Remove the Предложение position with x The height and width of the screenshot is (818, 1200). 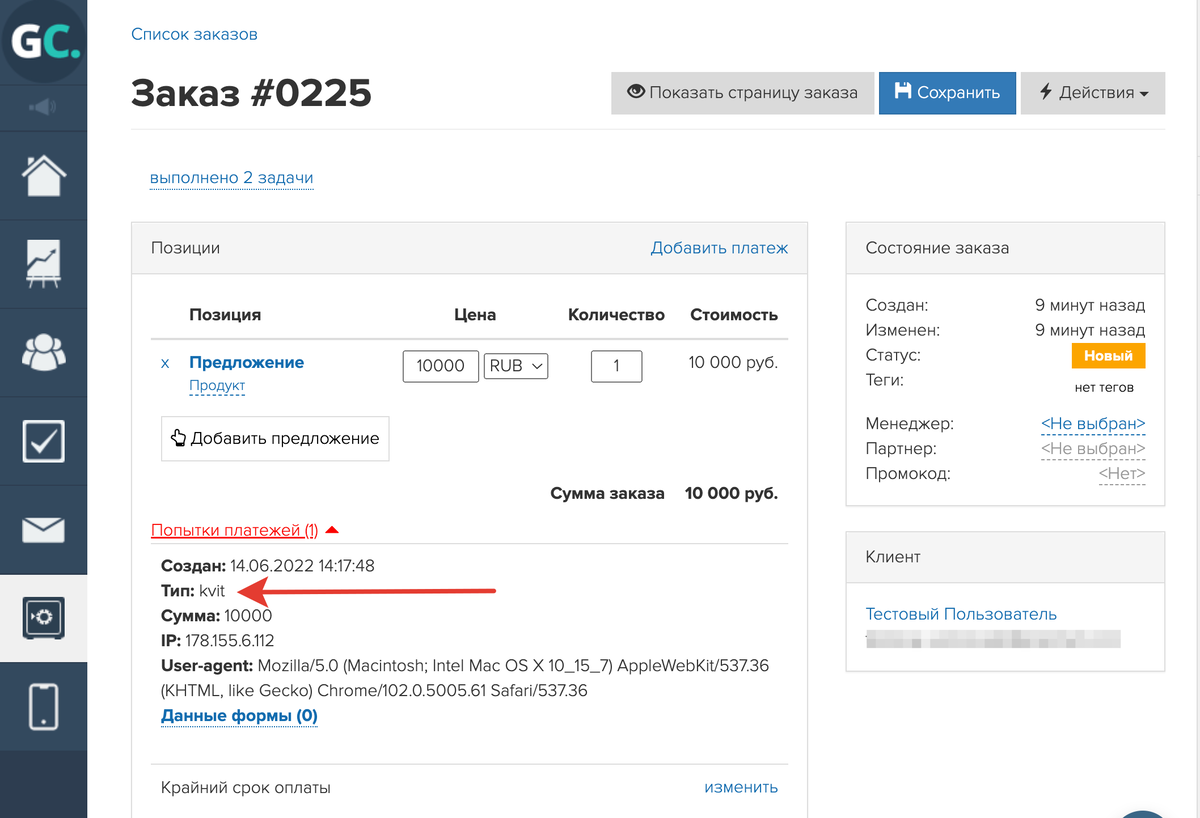pyautogui.click(x=165, y=363)
